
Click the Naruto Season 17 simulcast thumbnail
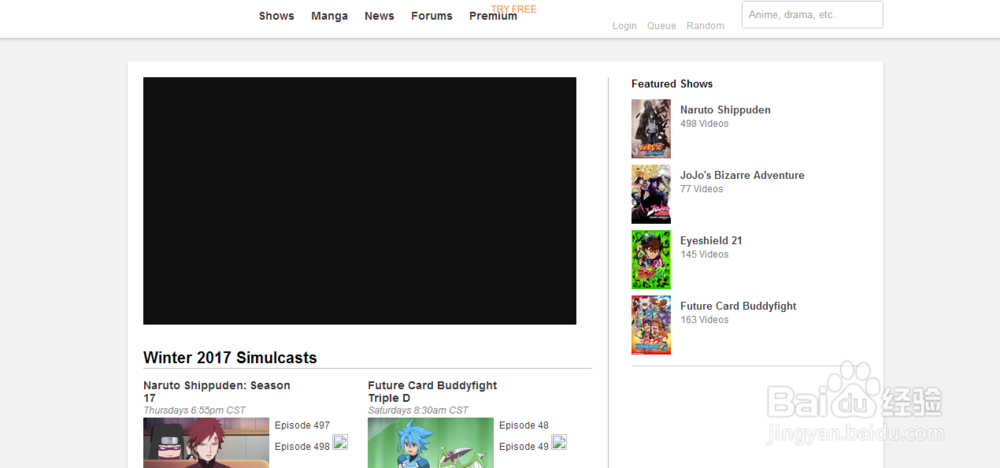pyautogui.click(x=206, y=442)
